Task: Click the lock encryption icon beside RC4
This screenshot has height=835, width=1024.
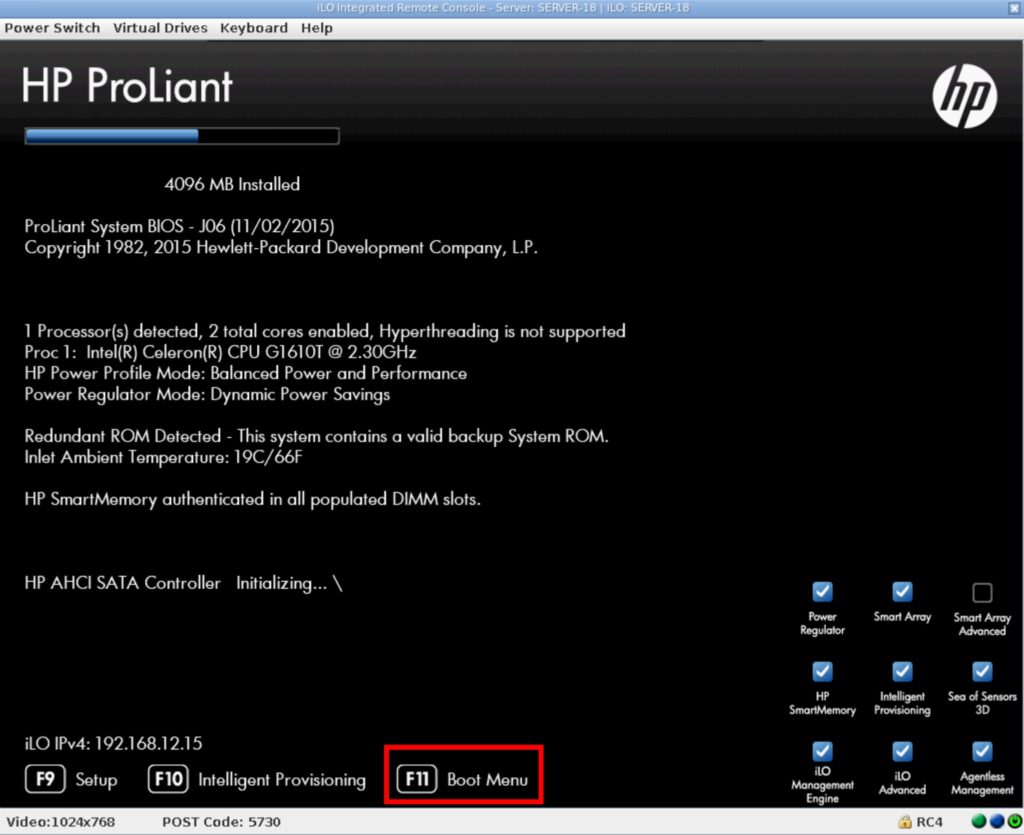Action: pyautogui.click(x=904, y=822)
